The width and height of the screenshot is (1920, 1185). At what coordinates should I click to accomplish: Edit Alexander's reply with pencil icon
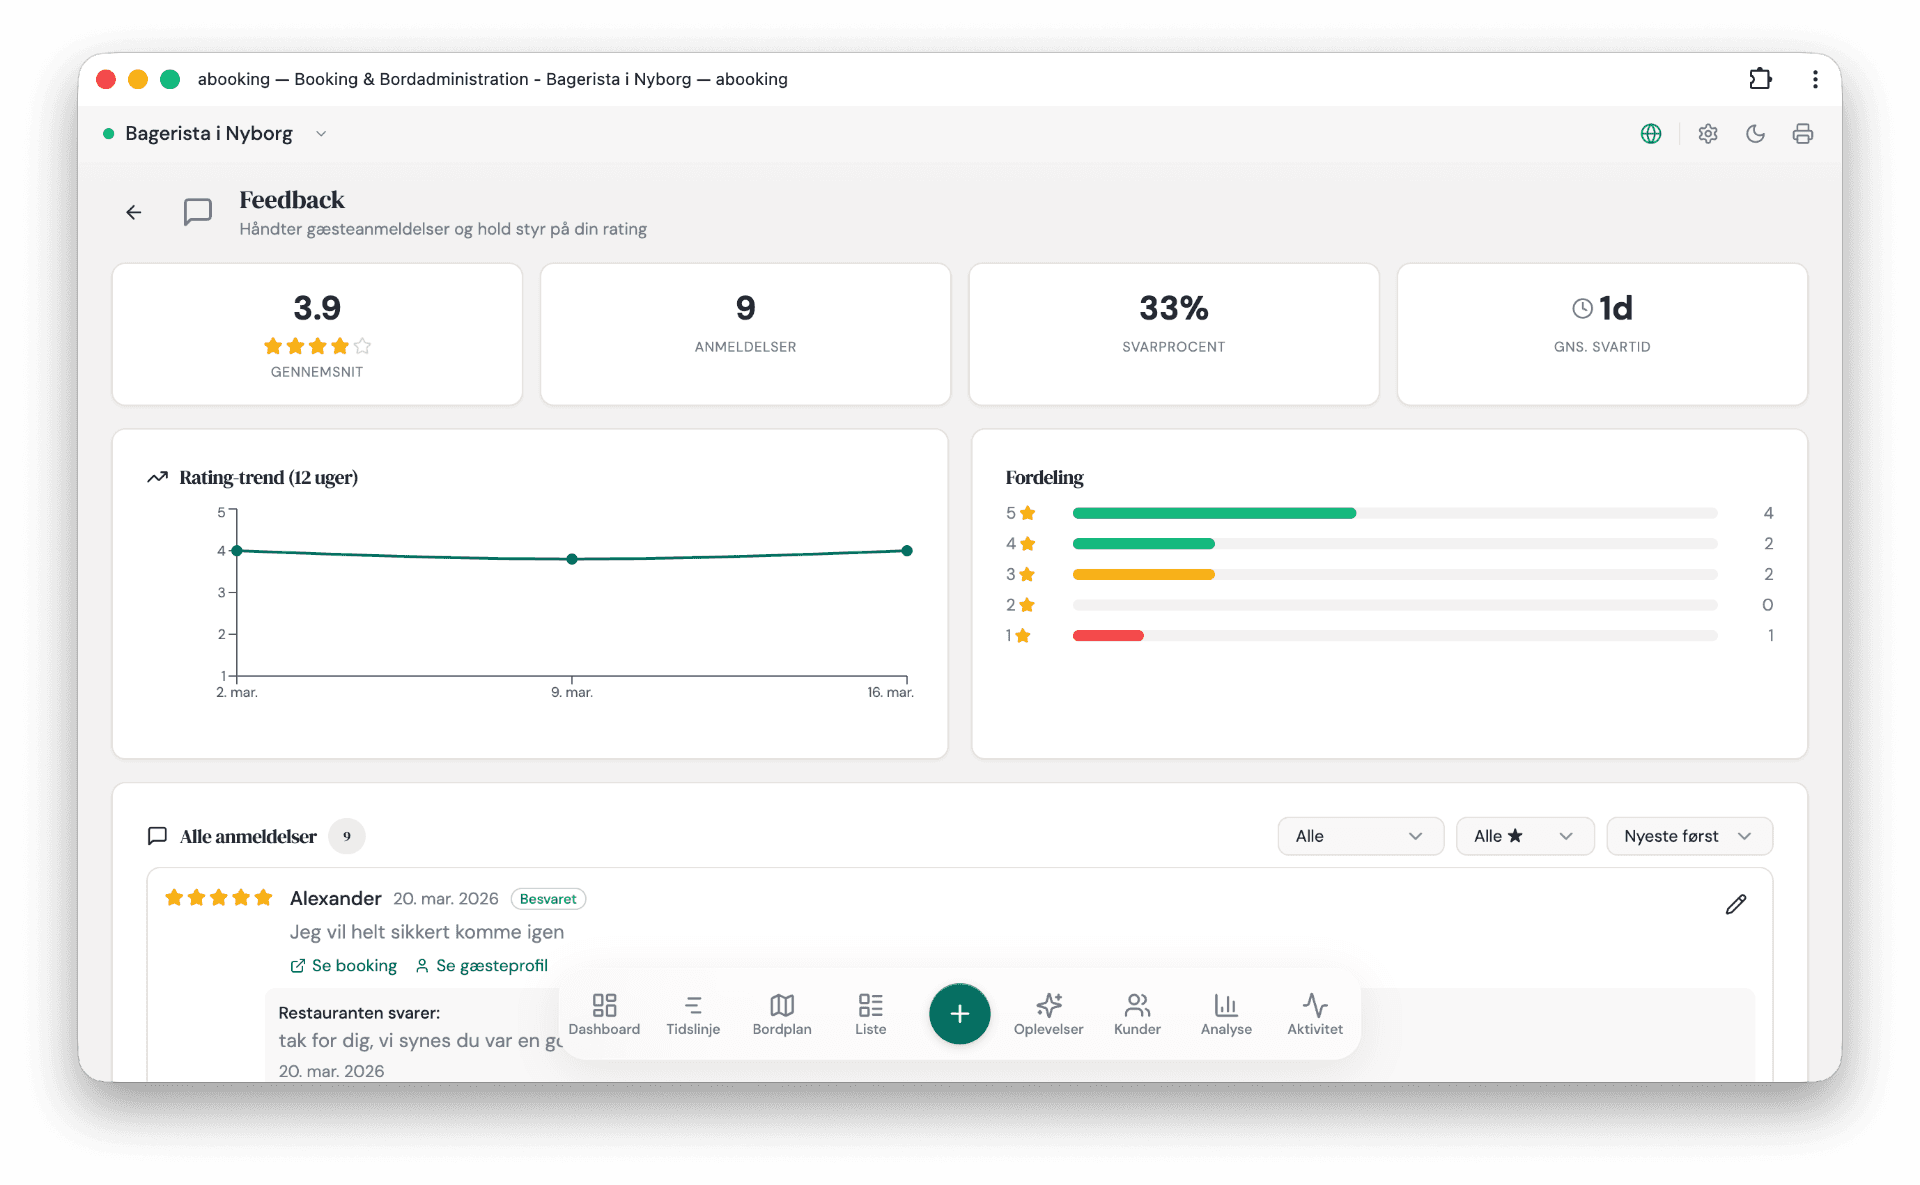(x=1736, y=904)
